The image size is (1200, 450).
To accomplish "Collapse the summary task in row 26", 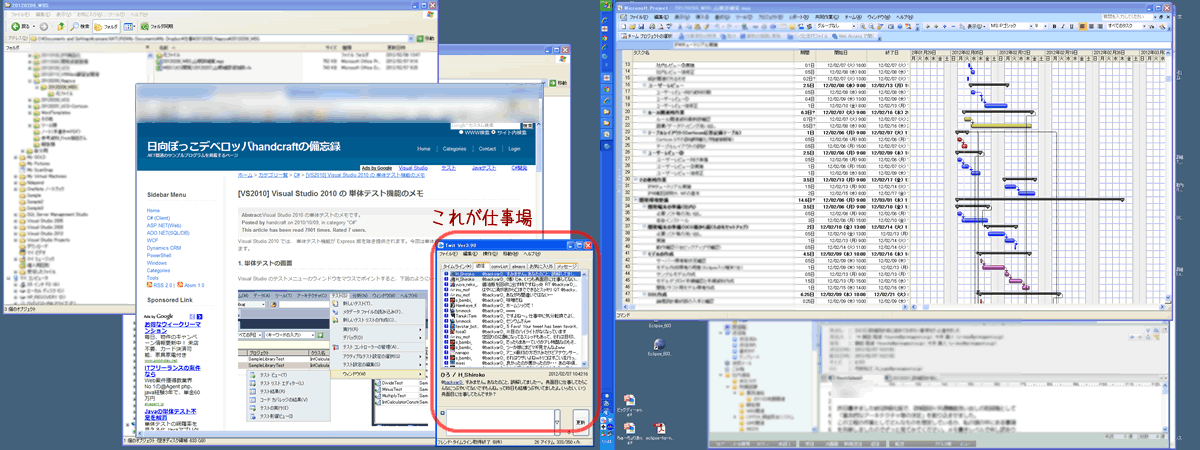I will (644, 152).
